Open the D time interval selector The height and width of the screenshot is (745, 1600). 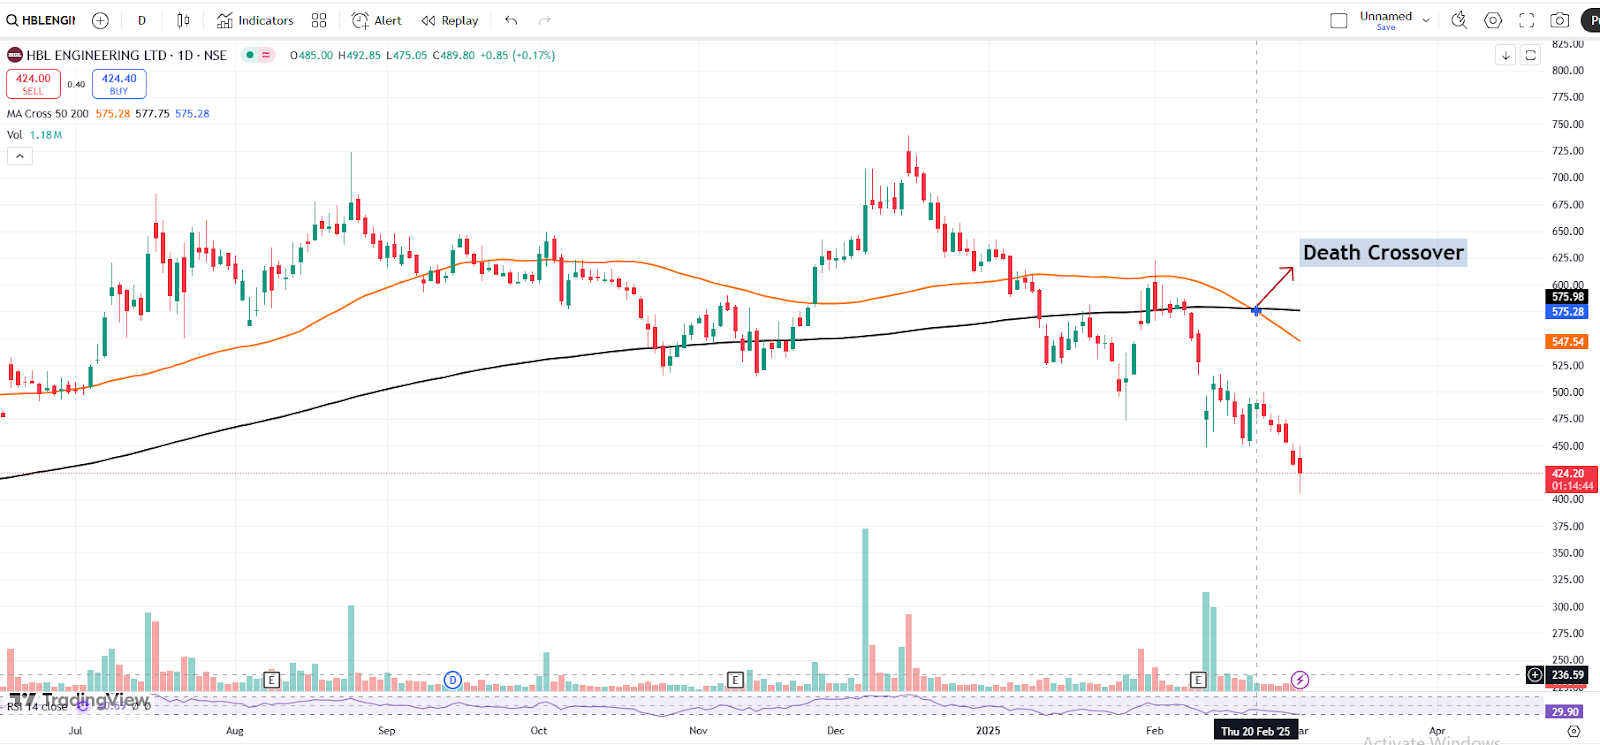tap(142, 20)
